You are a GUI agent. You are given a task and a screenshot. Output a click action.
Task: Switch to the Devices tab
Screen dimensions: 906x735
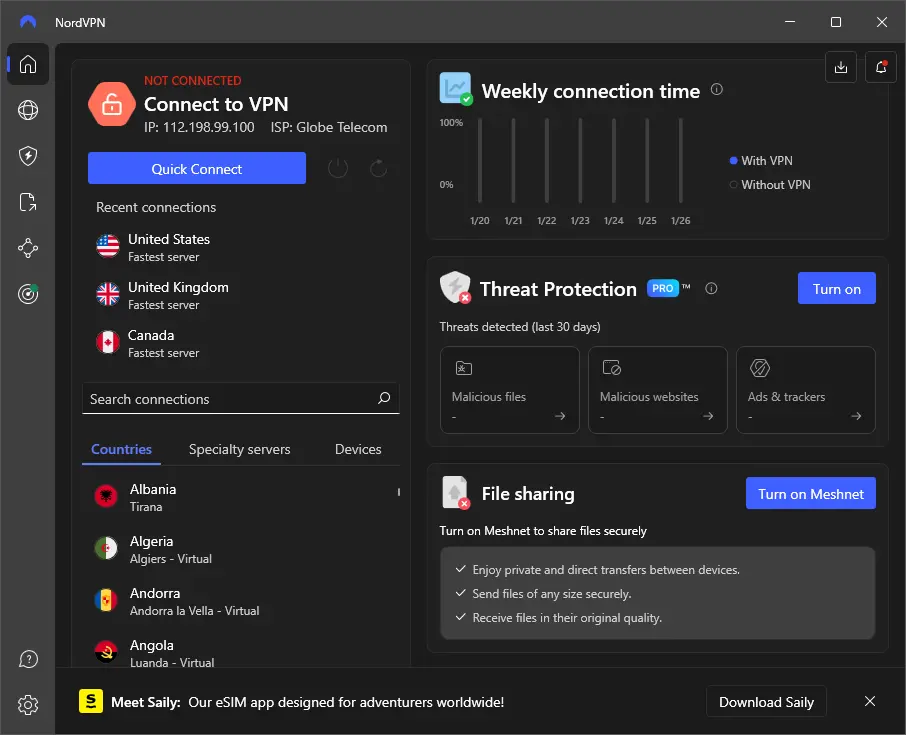(x=358, y=450)
